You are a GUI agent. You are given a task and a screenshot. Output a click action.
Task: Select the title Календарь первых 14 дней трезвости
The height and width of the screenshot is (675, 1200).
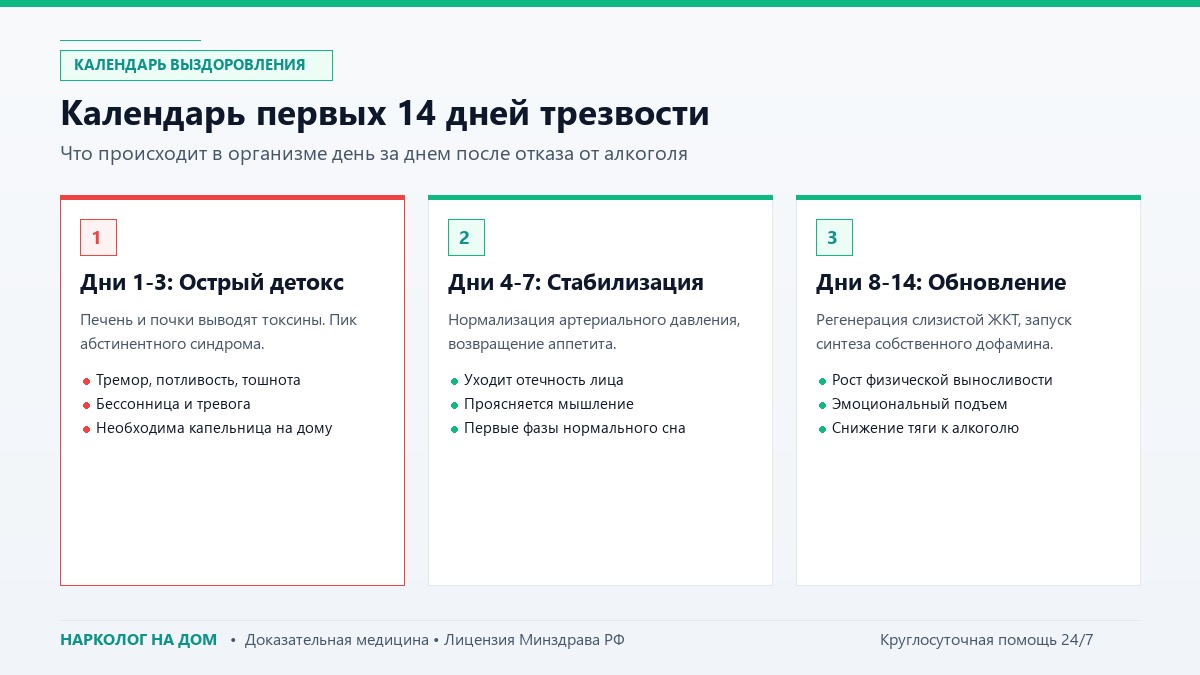coord(385,113)
